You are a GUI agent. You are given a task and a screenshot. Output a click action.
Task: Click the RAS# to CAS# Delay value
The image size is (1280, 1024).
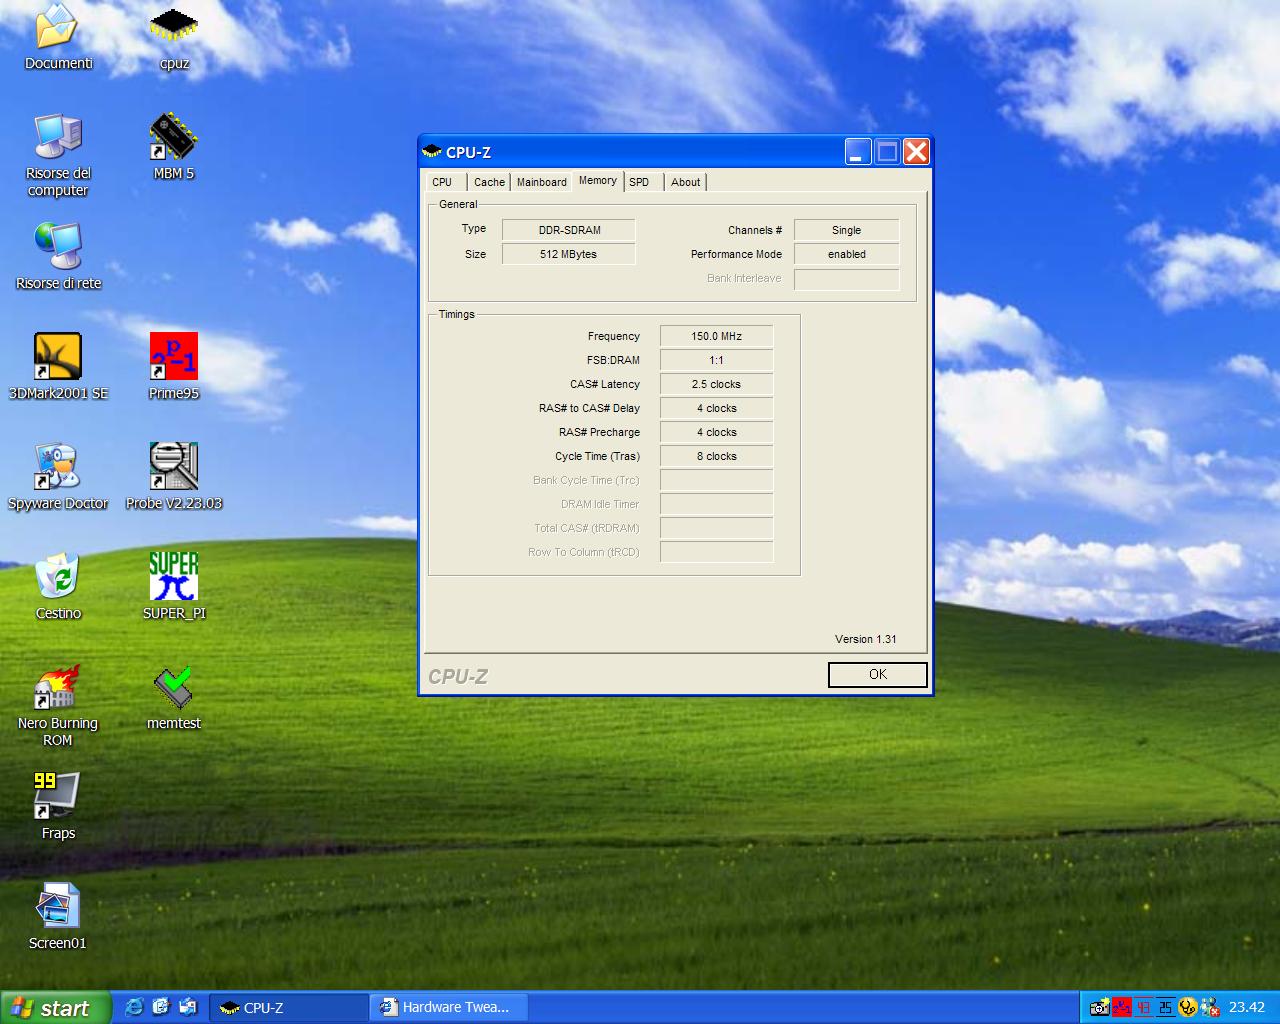717,408
